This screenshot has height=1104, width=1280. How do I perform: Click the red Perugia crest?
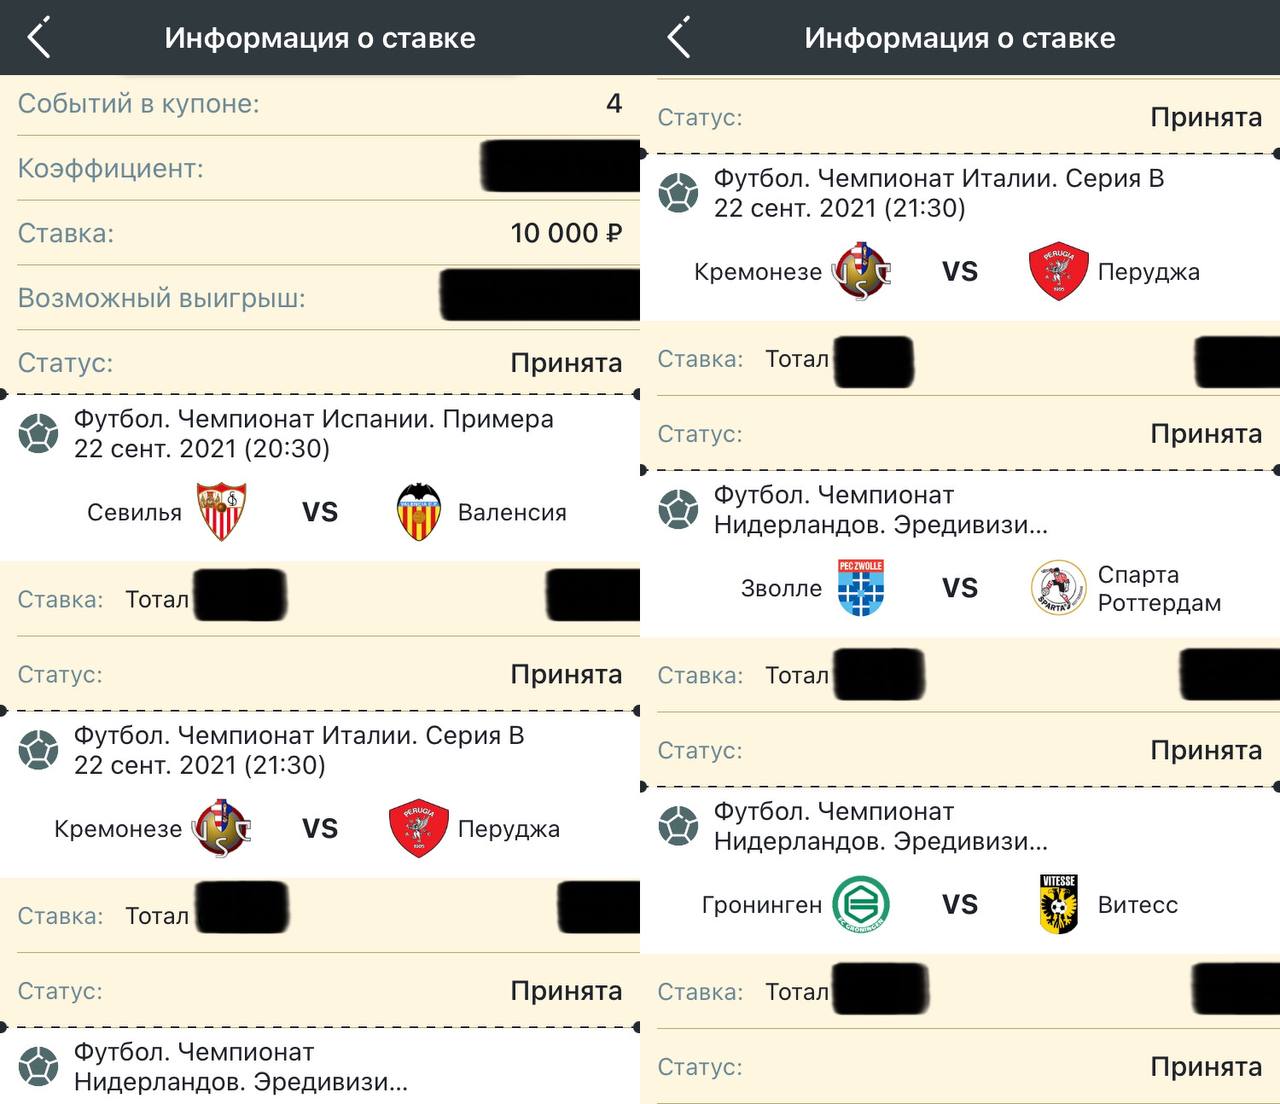[419, 829]
